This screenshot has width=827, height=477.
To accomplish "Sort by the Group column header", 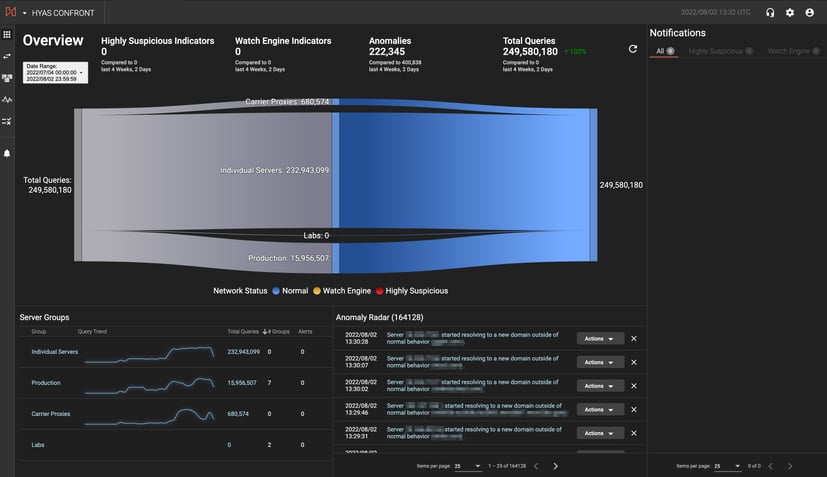I will tap(39, 332).
